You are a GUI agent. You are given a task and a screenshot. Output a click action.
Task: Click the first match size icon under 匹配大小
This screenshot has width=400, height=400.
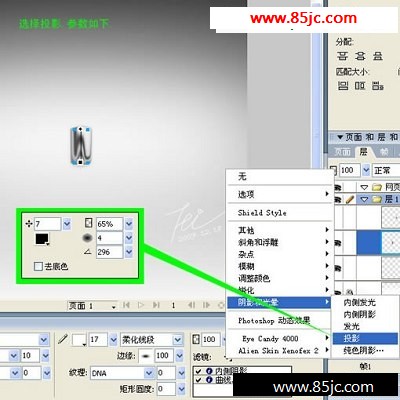click(x=343, y=86)
